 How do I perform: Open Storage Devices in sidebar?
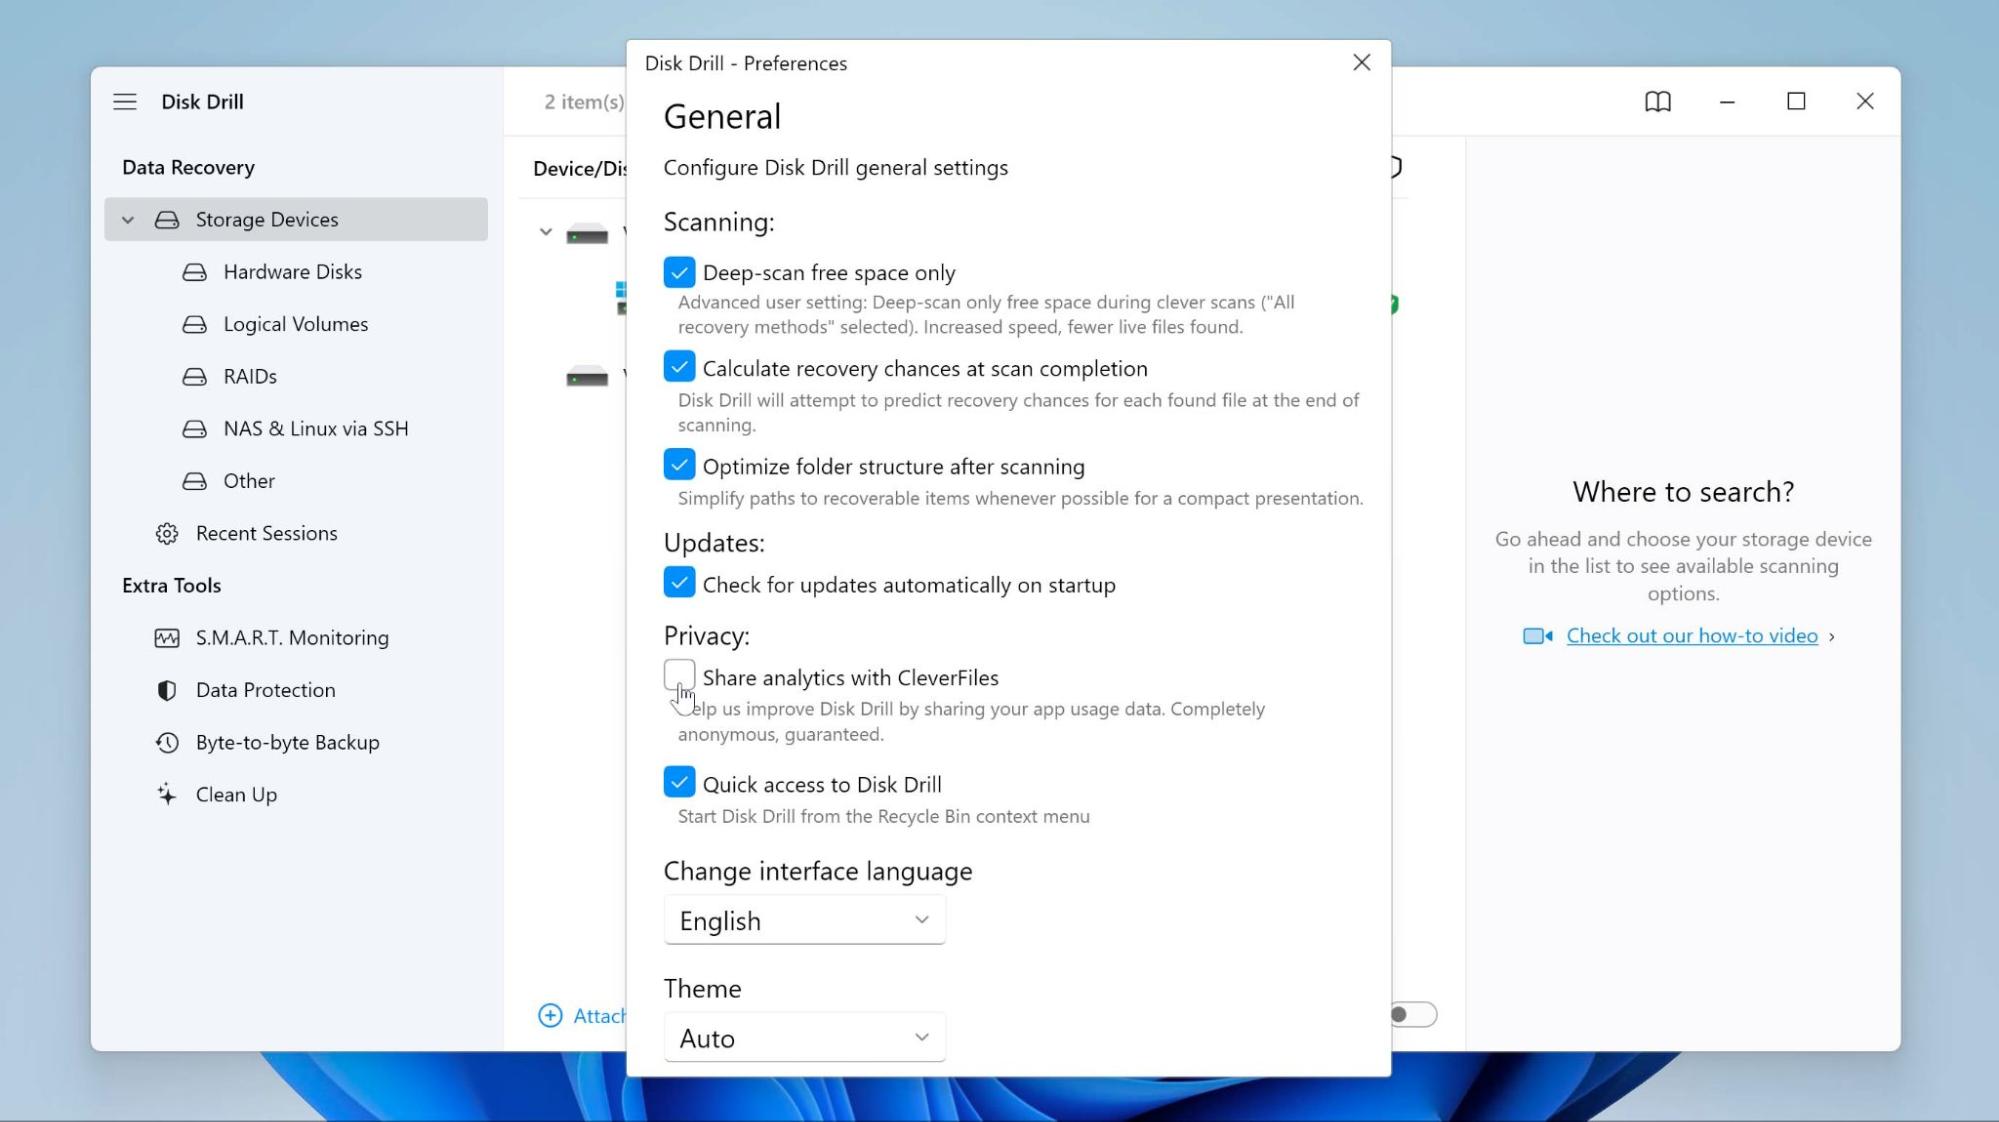click(x=296, y=220)
